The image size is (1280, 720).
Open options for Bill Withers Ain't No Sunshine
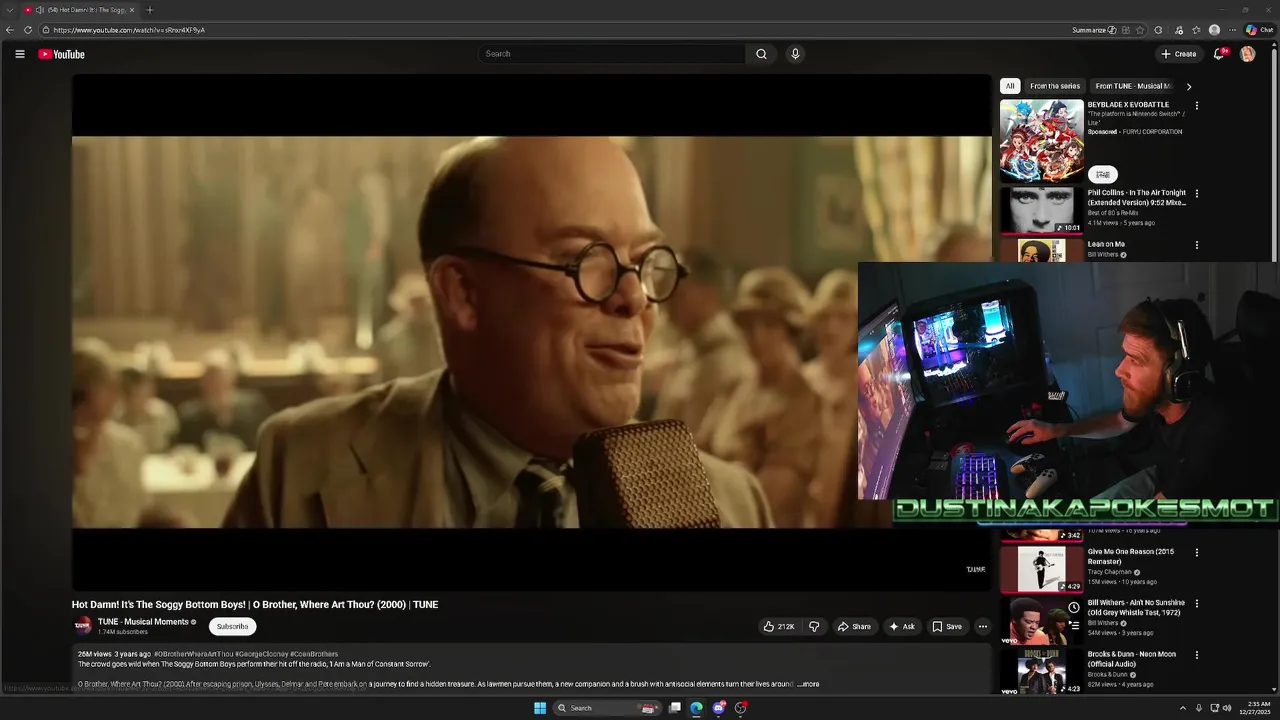1197,604
